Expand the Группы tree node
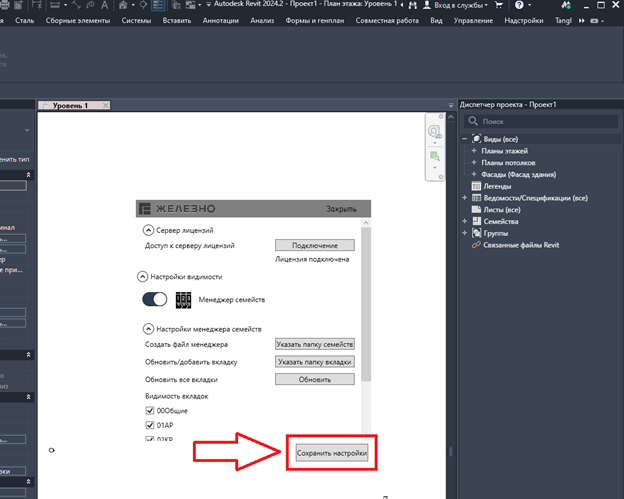Viewport: 624px width, 499px height. pyautogui.click(x=464, y=233)
